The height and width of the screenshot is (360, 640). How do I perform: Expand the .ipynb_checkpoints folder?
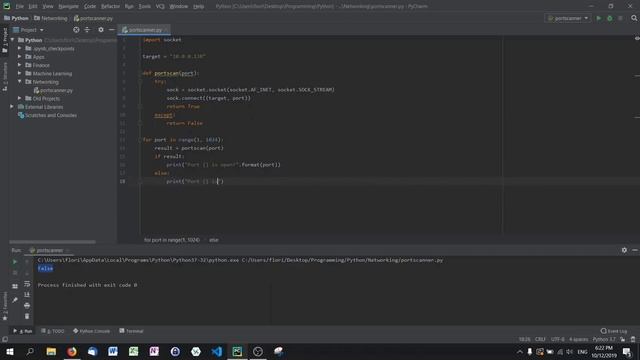coord(20,48)
